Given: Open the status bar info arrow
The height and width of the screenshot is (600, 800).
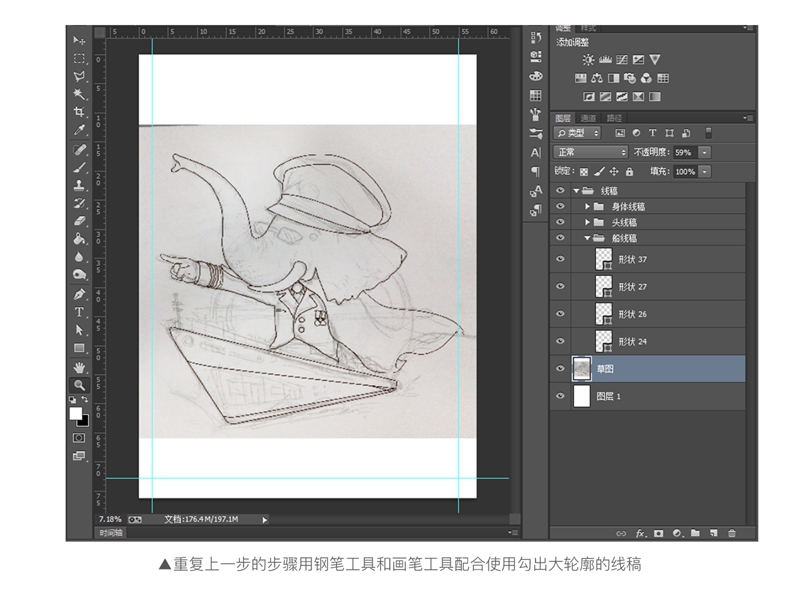Looking at the screenshot, I should tap(264, 520).
